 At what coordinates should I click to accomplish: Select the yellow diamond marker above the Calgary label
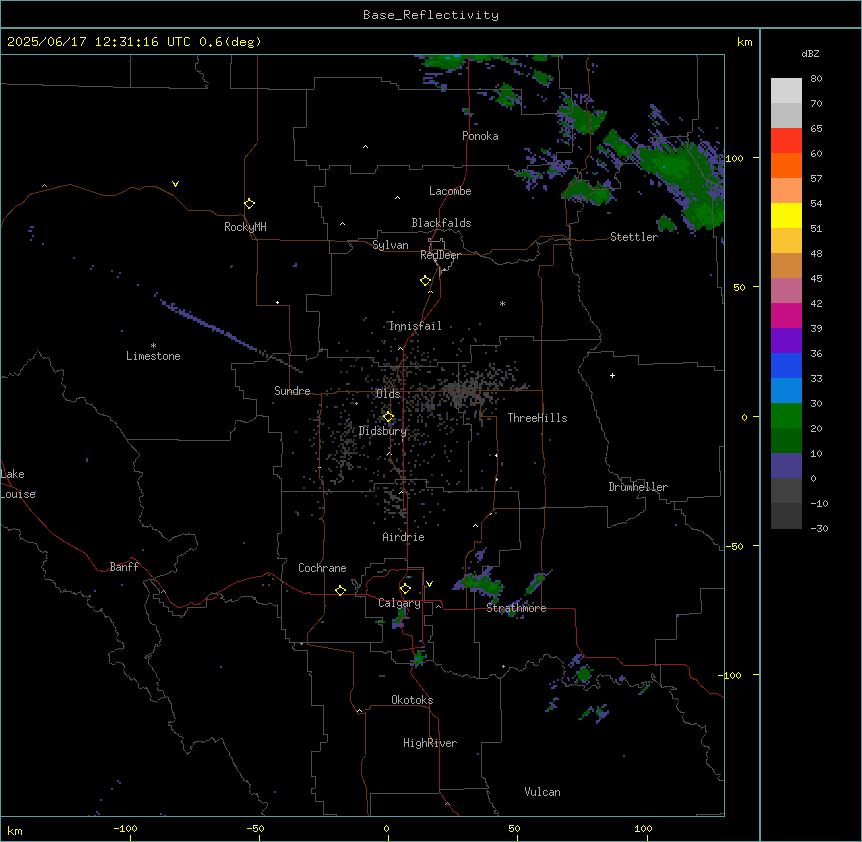point(405,589)
